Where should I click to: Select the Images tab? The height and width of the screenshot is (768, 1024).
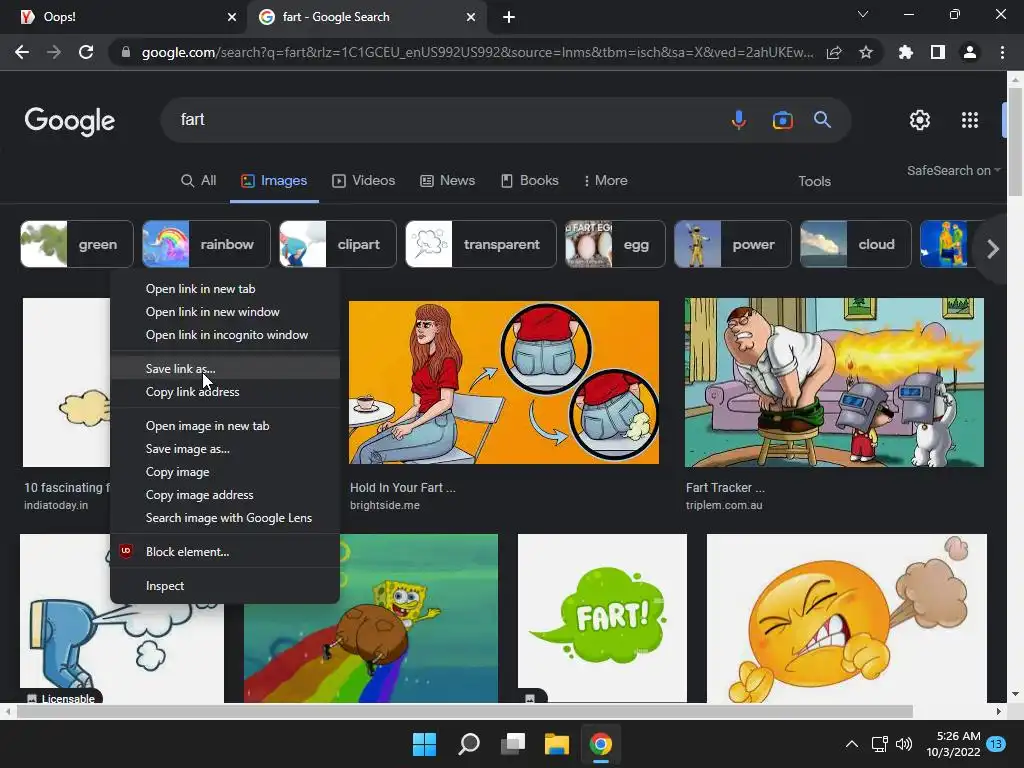(x=274, y=181)
